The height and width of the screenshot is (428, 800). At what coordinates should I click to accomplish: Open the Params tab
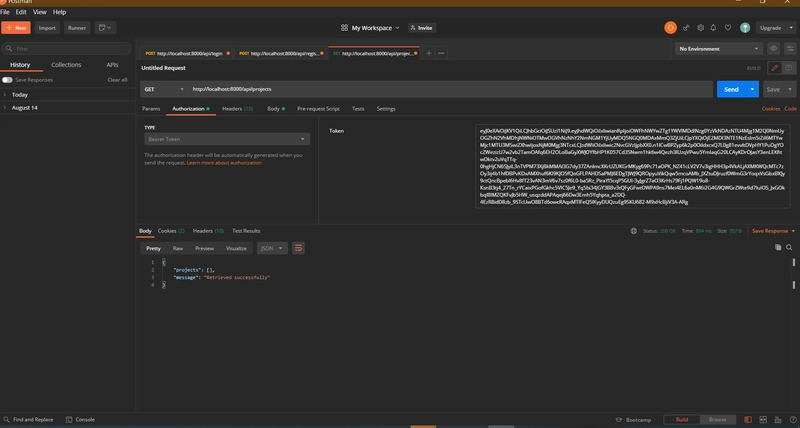tap(151, 109)
